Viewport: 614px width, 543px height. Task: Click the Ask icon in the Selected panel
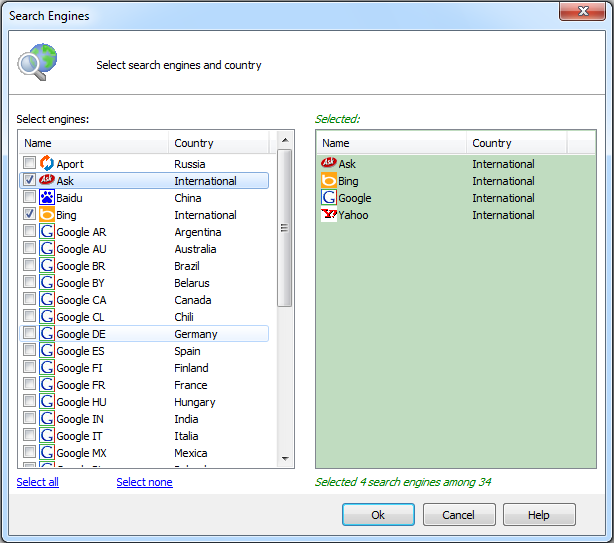[329, 162]
